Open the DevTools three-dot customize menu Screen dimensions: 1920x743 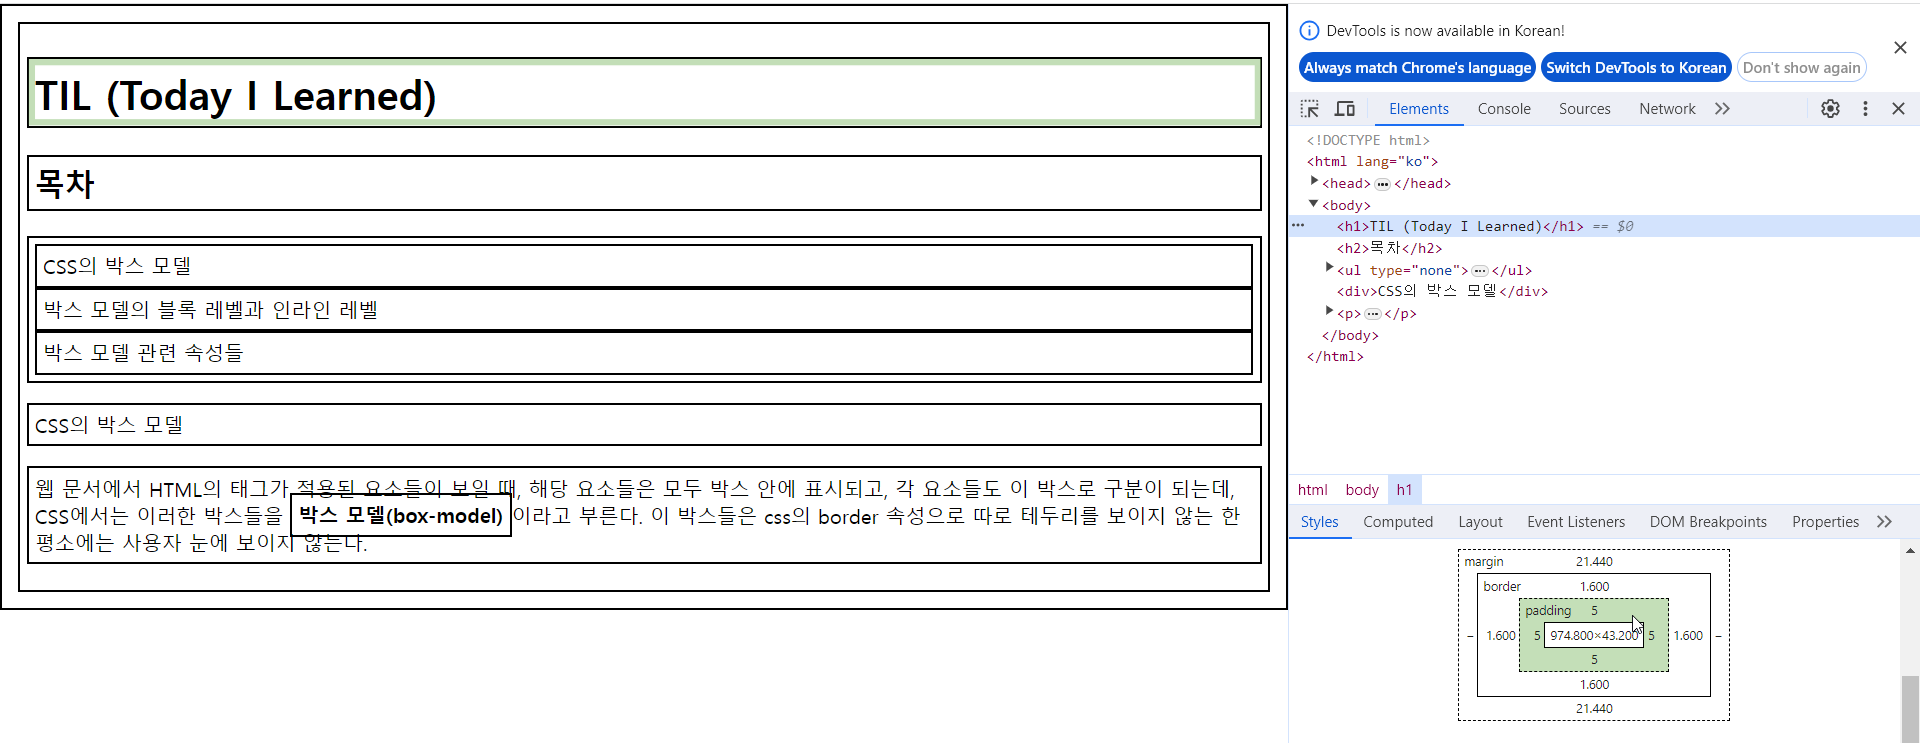pos(1865,108)
